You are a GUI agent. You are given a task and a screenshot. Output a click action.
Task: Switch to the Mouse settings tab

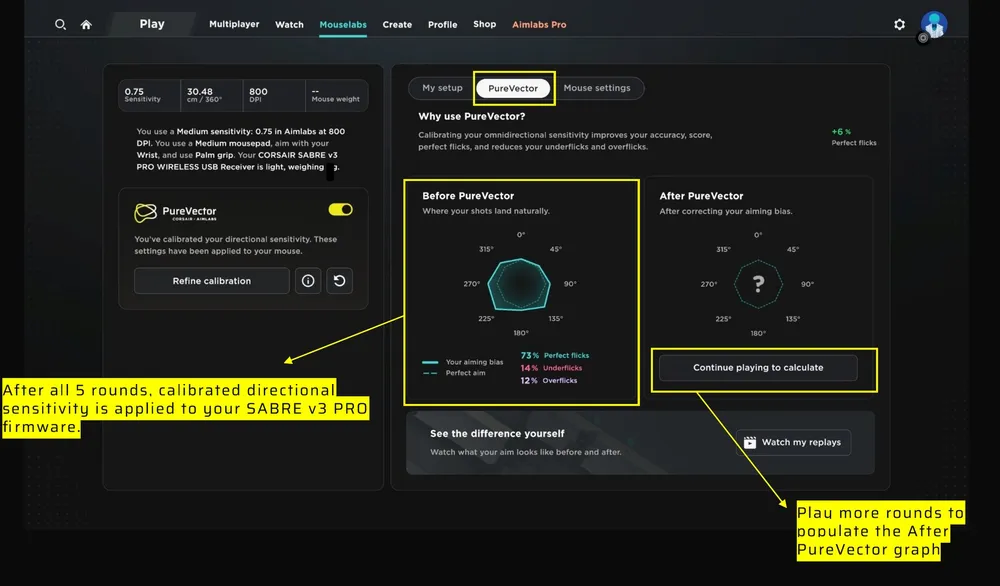coord(597,88)
